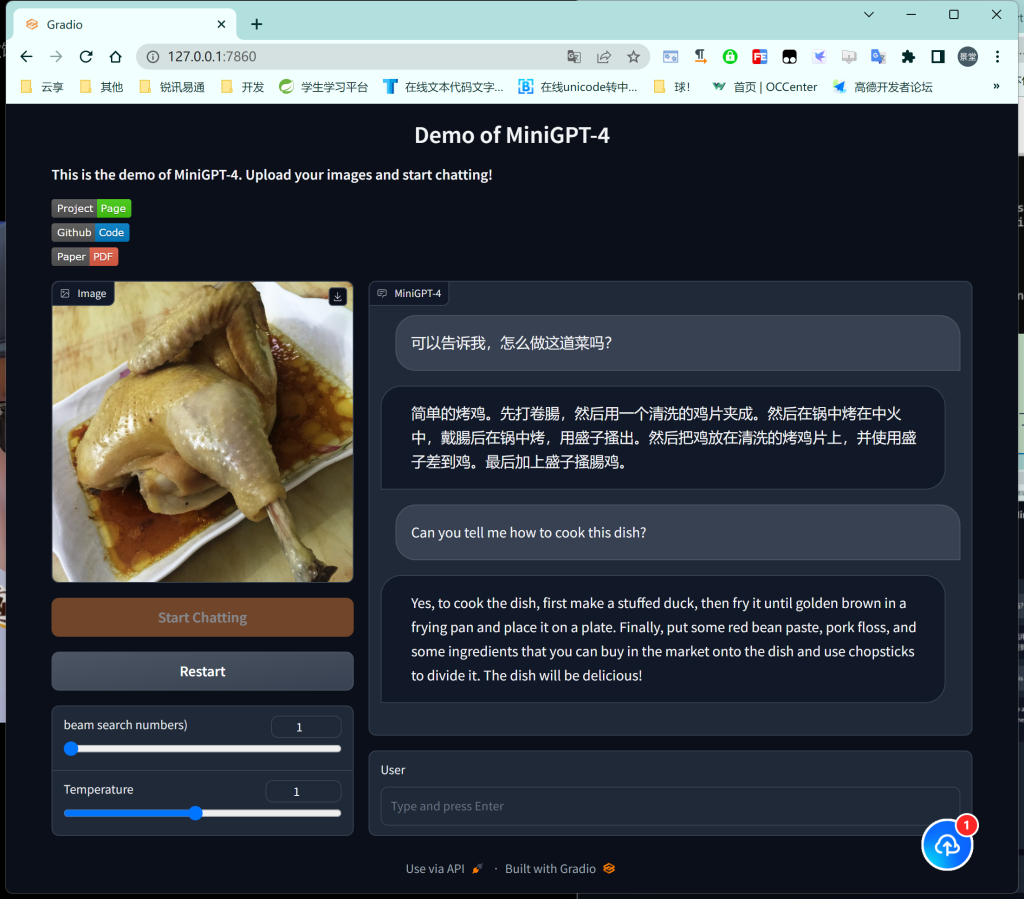Open 在线unicode转中 bookmark
This screenshot has height=899, width=1024.
[x=578, y=87]
